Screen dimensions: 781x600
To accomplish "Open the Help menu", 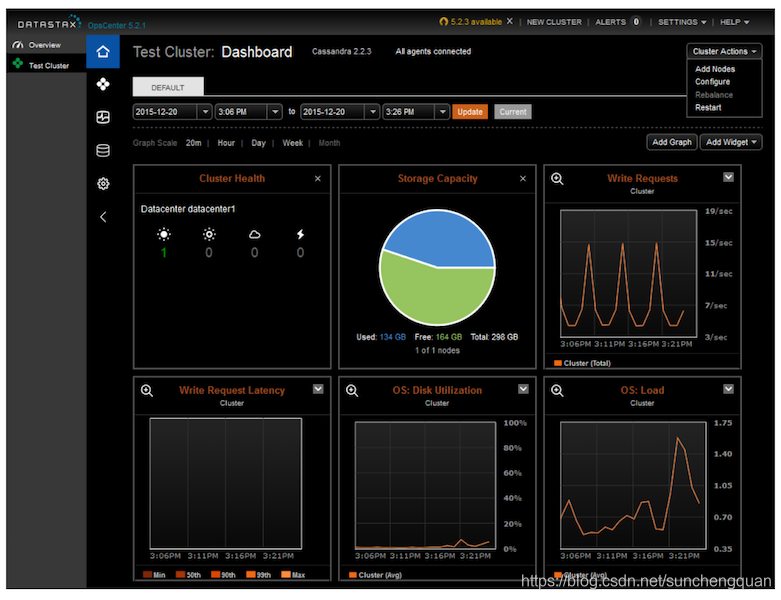I will click(734, 22).
